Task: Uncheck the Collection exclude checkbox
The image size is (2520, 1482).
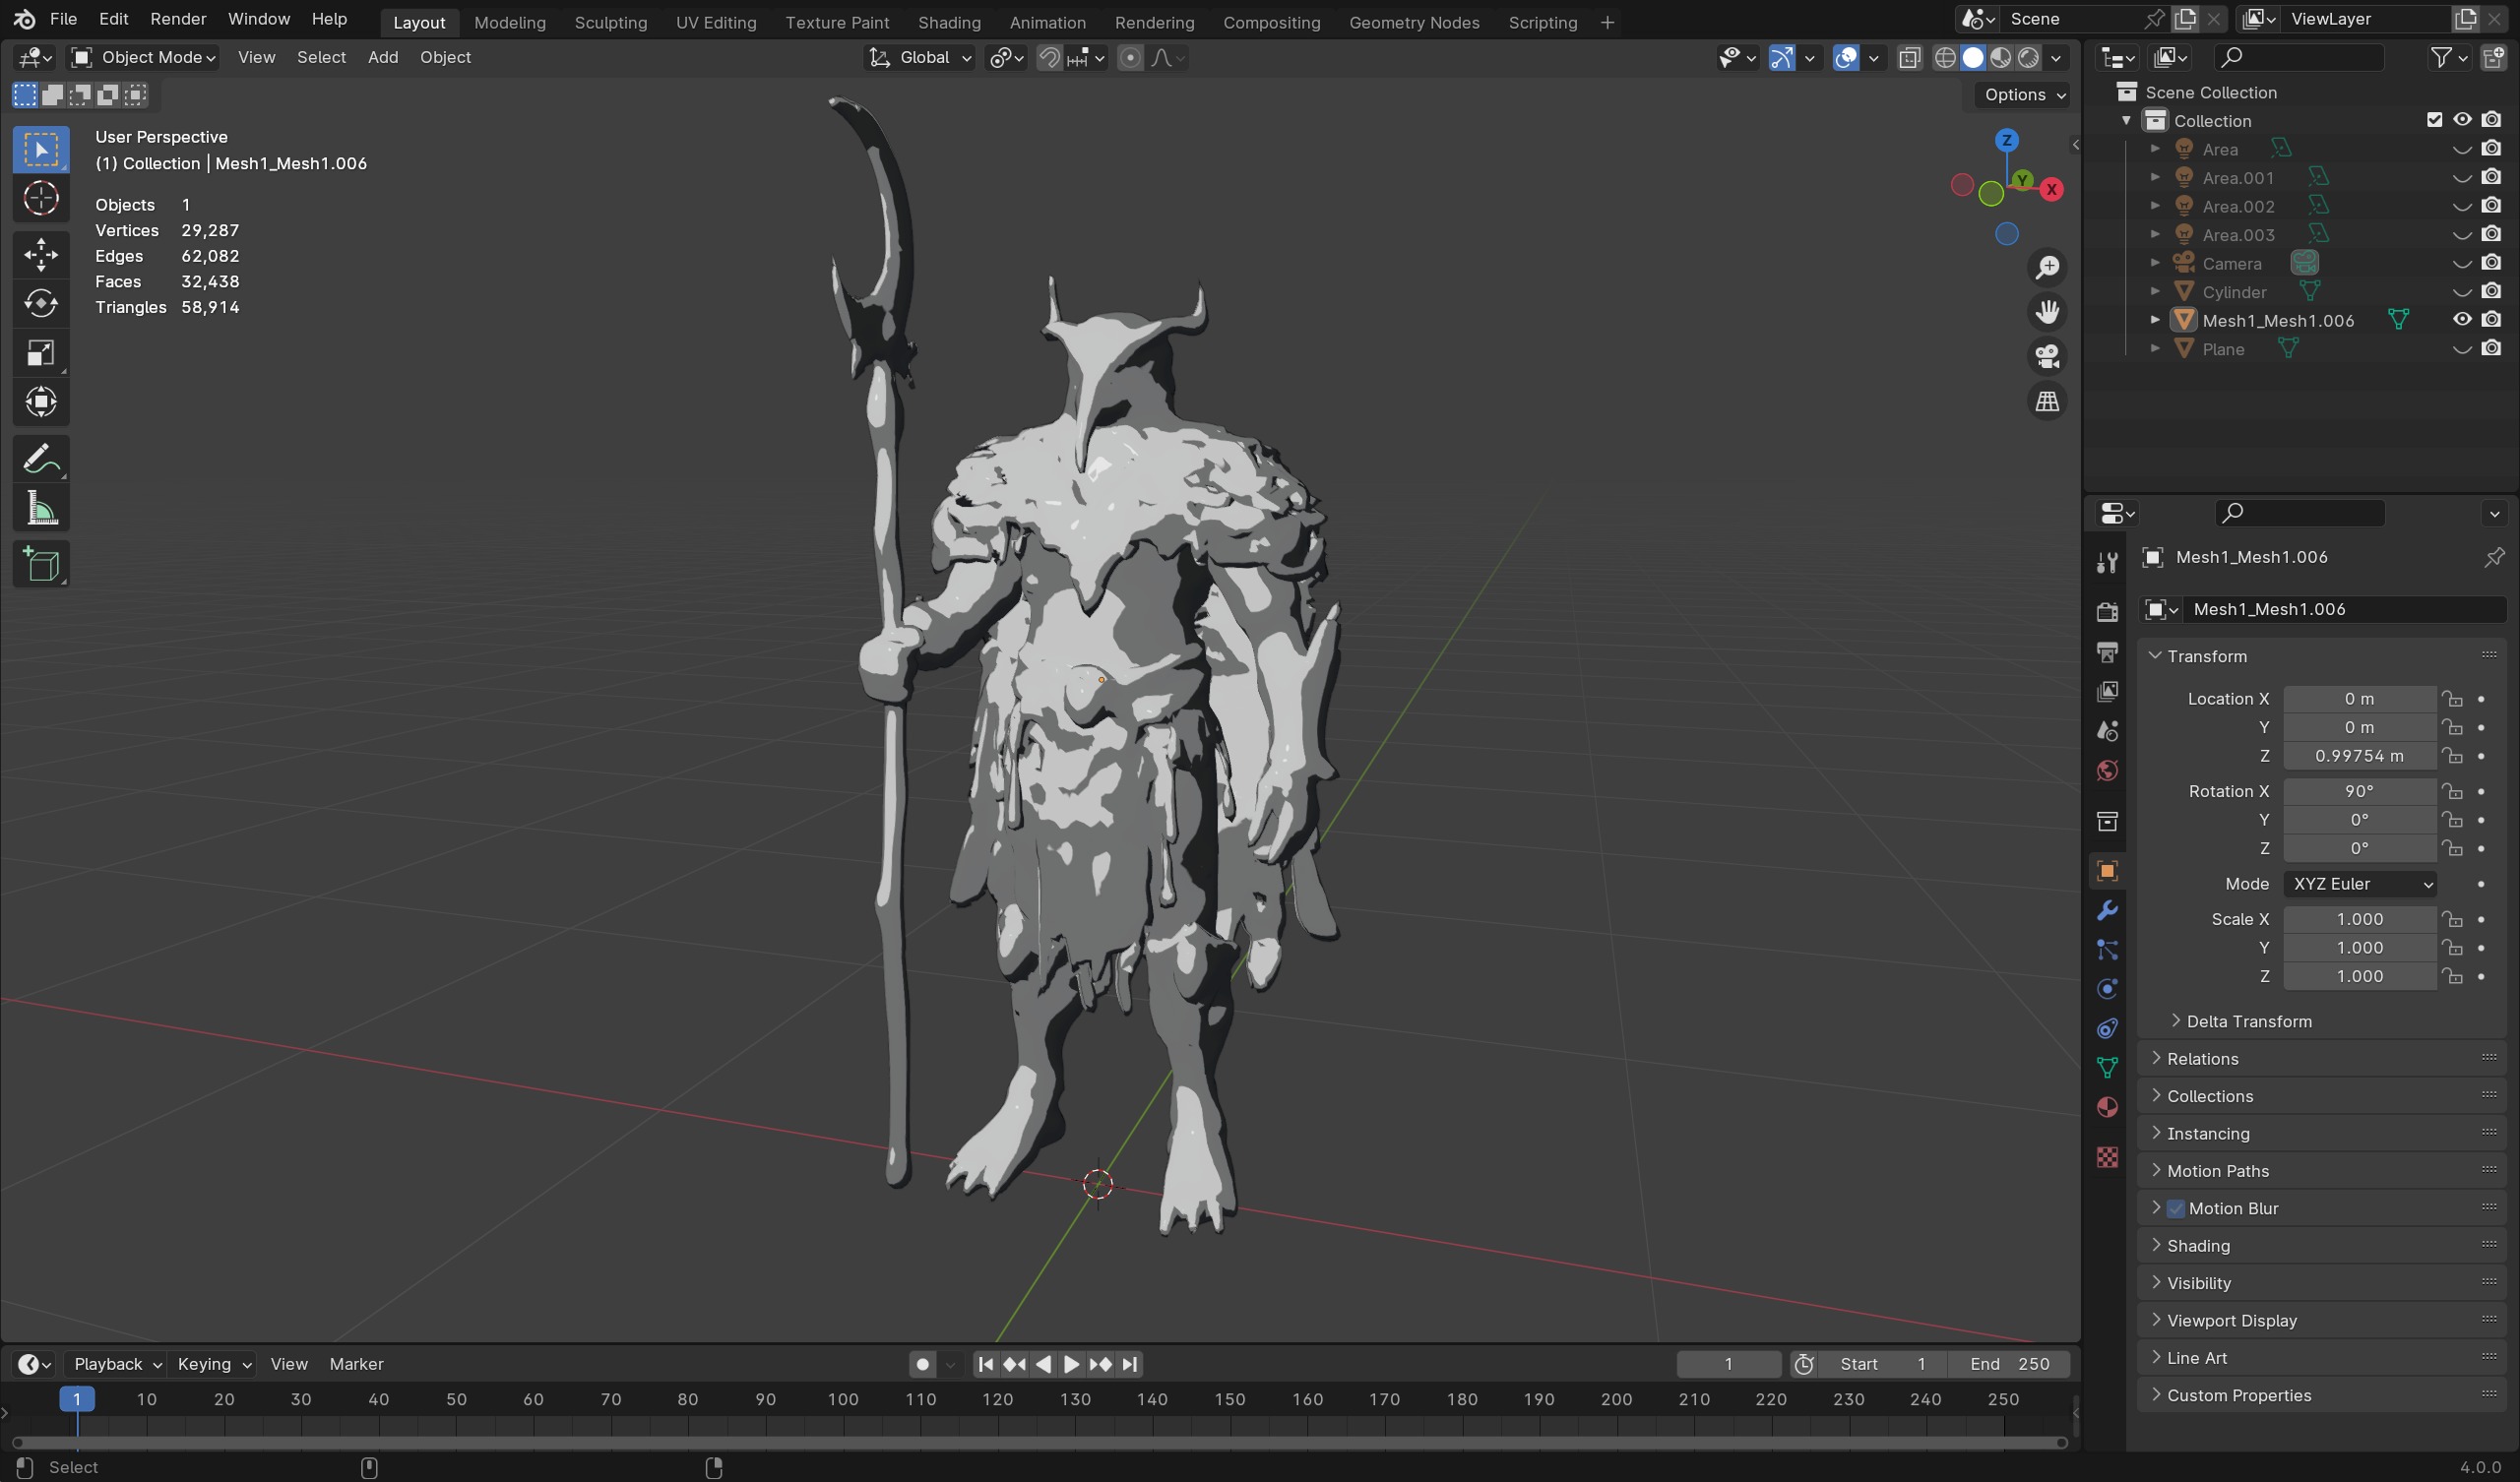Action: (x=2434, y=120)
